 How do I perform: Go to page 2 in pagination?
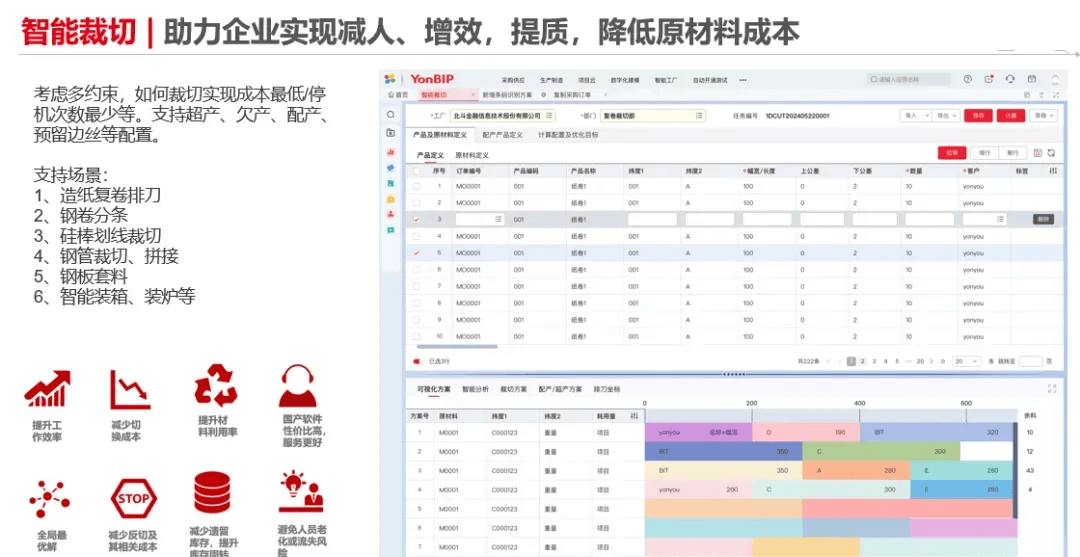point(862,361)
